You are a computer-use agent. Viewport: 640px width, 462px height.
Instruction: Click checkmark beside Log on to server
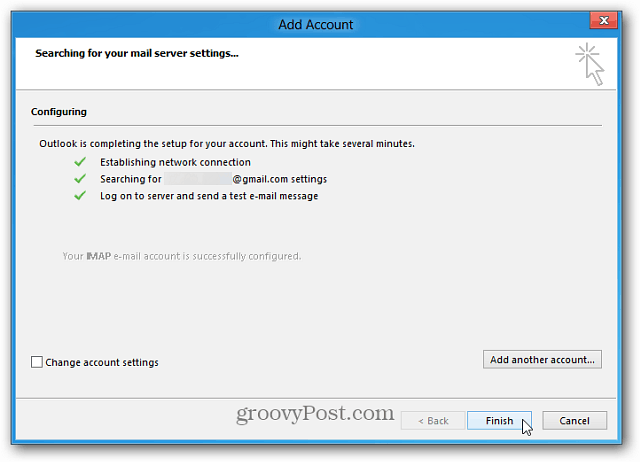click(x=80, y=196)
